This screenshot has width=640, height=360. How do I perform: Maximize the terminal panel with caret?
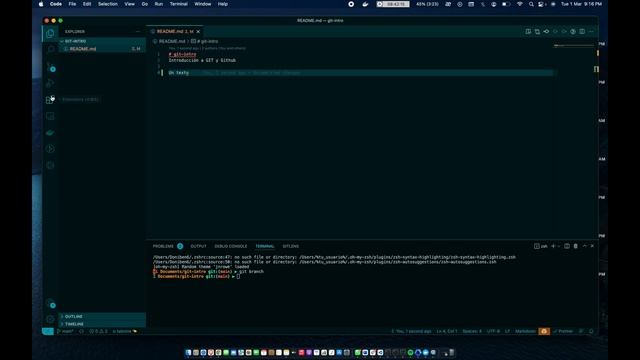(x=584, y=246)
